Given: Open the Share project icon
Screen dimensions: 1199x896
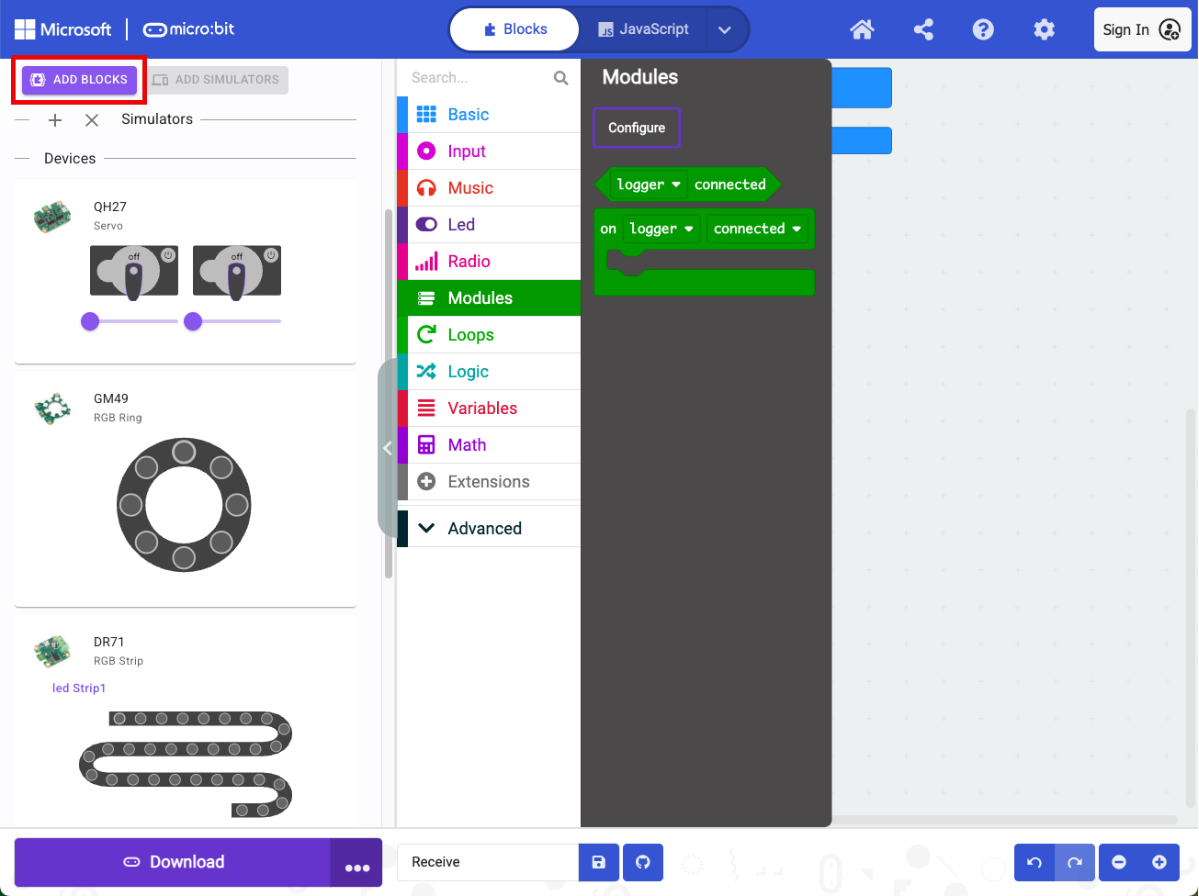Looking at the screenshot, I should (923, 30).
